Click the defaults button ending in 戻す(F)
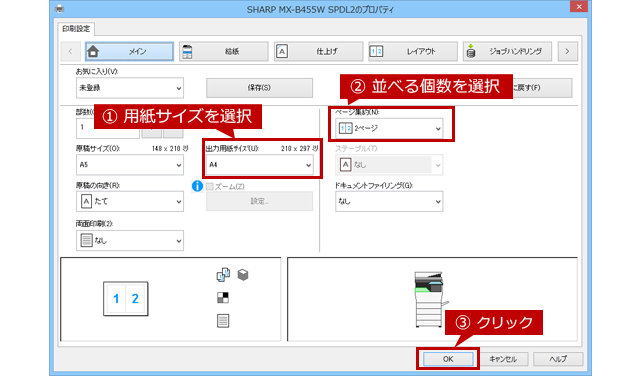This screenshot has width=640, height=376. pyautogui.click(x=542, y=88)
